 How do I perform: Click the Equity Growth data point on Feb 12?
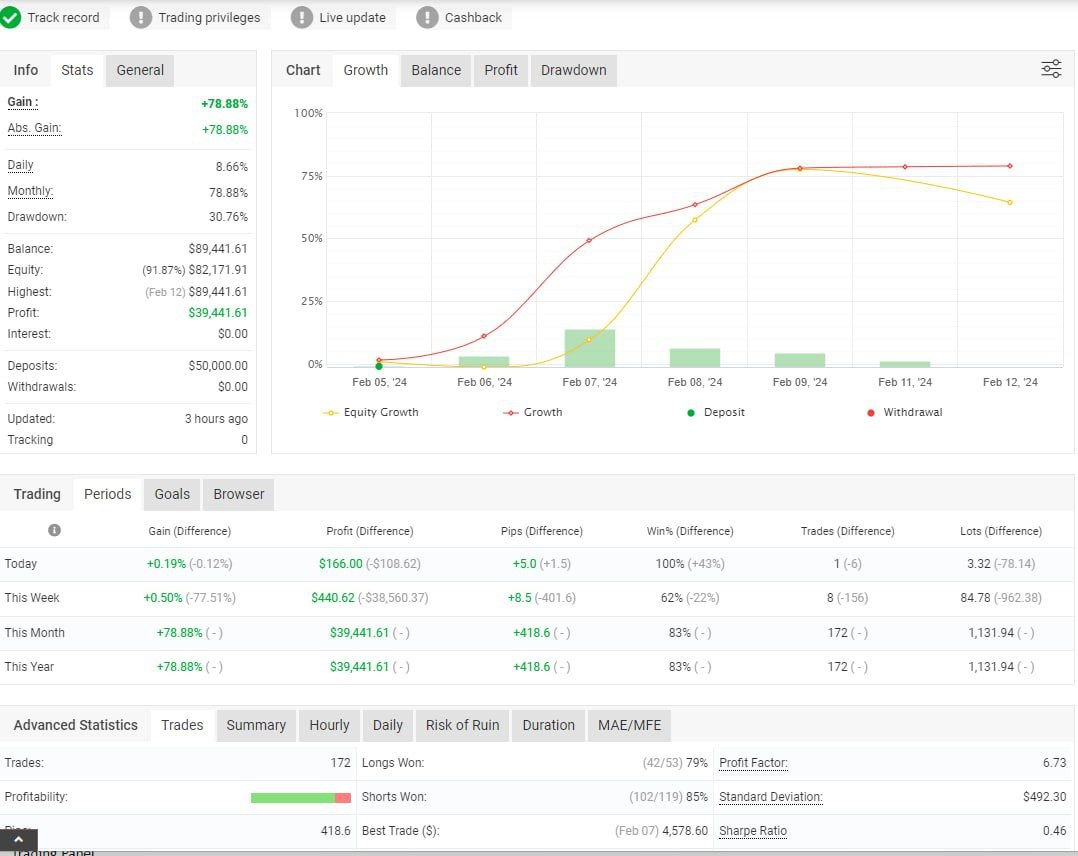pos(1010,202)
